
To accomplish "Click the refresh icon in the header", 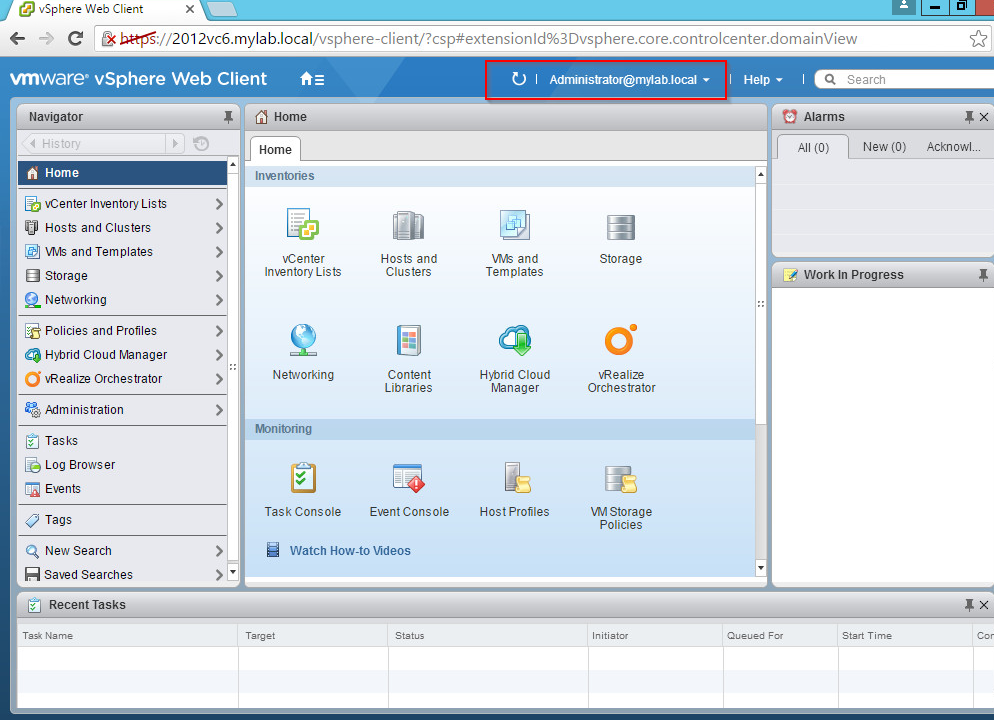I will (x=519, y=79).
